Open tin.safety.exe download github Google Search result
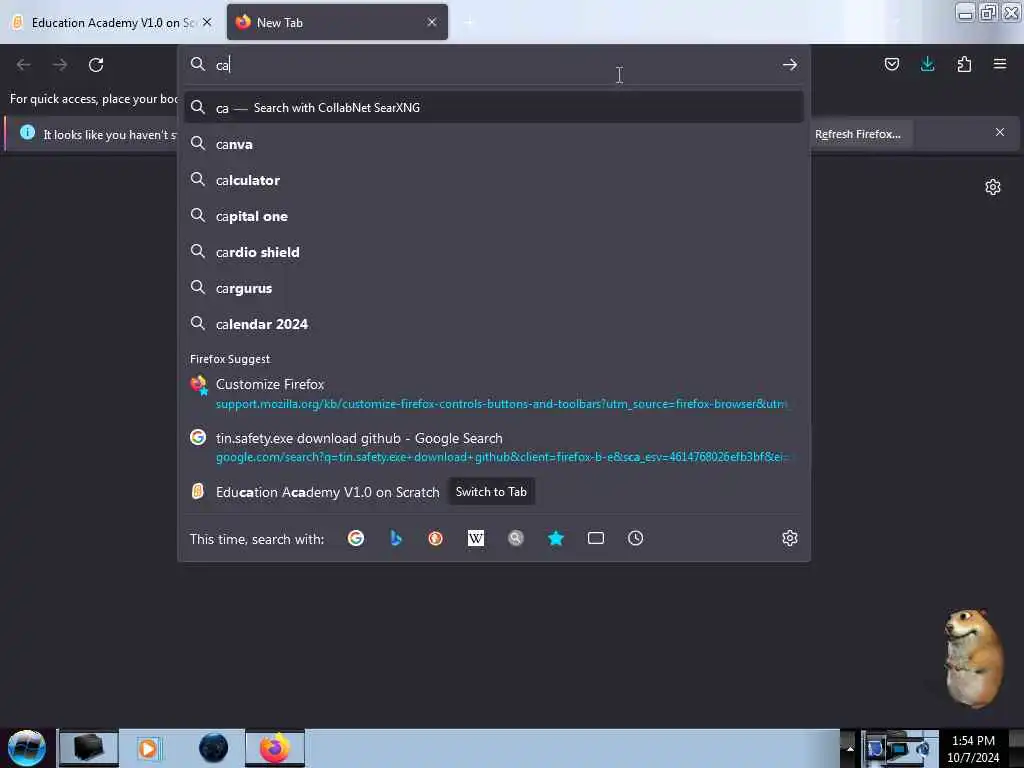 click(x=494, y=447)
